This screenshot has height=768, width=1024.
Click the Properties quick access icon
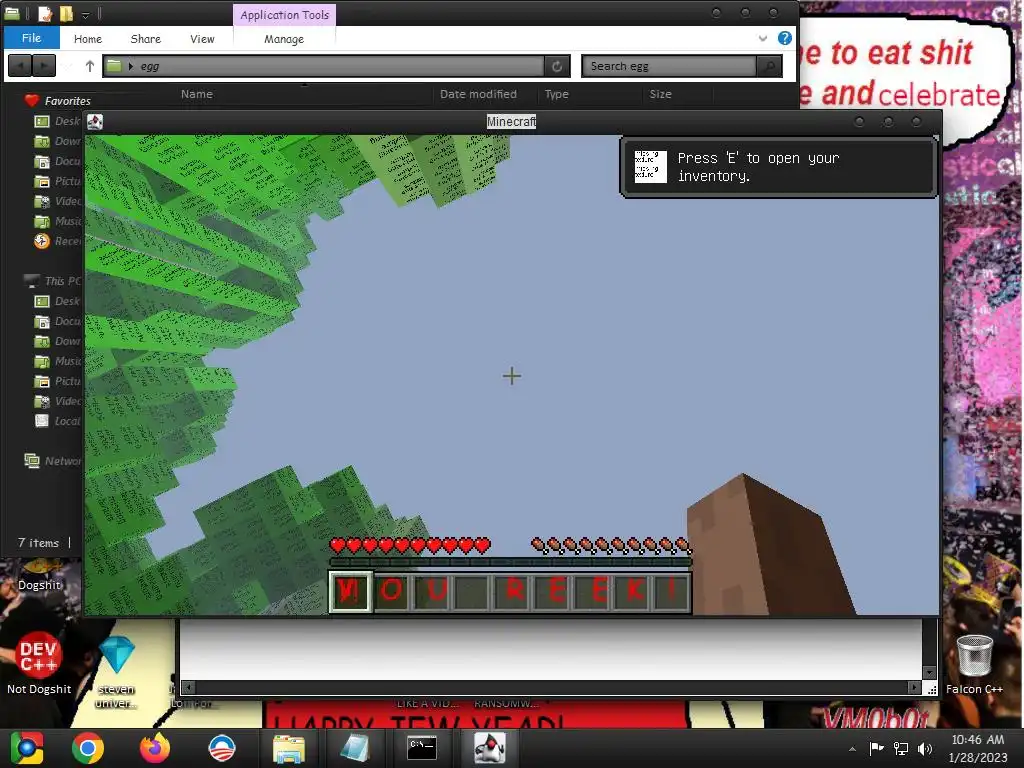click(x=44, y=13)
